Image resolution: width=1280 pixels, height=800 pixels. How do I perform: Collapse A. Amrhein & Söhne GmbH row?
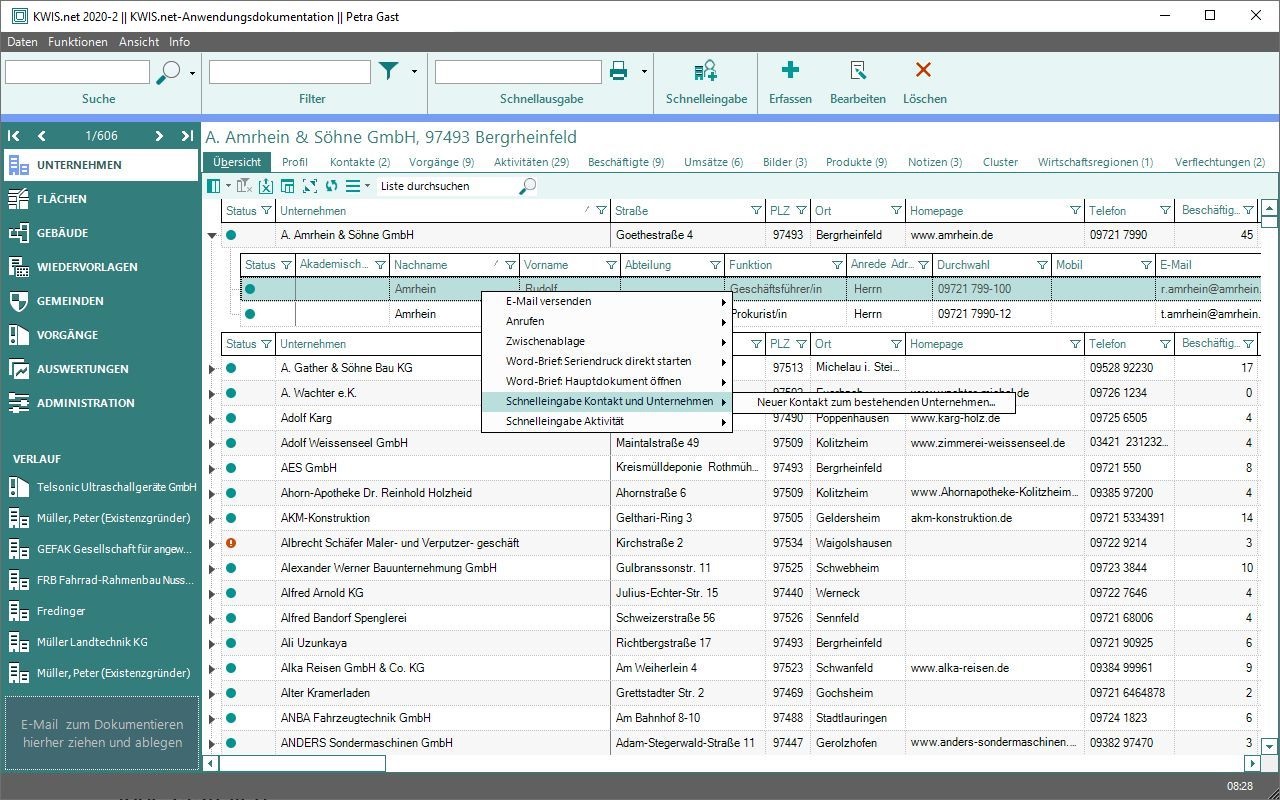(212, 236)
